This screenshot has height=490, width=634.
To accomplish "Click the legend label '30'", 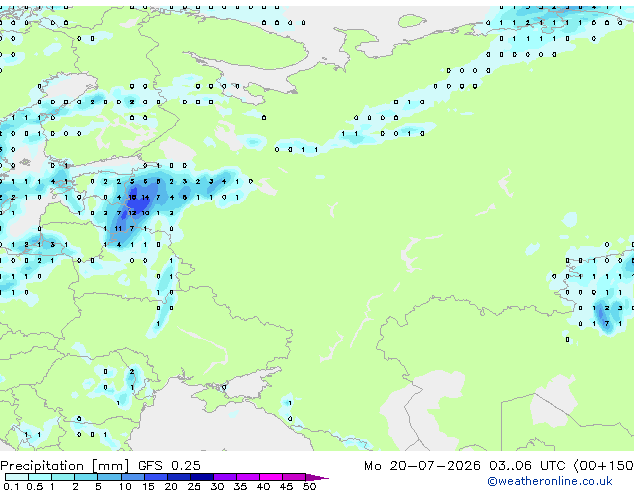I will tap(217, 486).
